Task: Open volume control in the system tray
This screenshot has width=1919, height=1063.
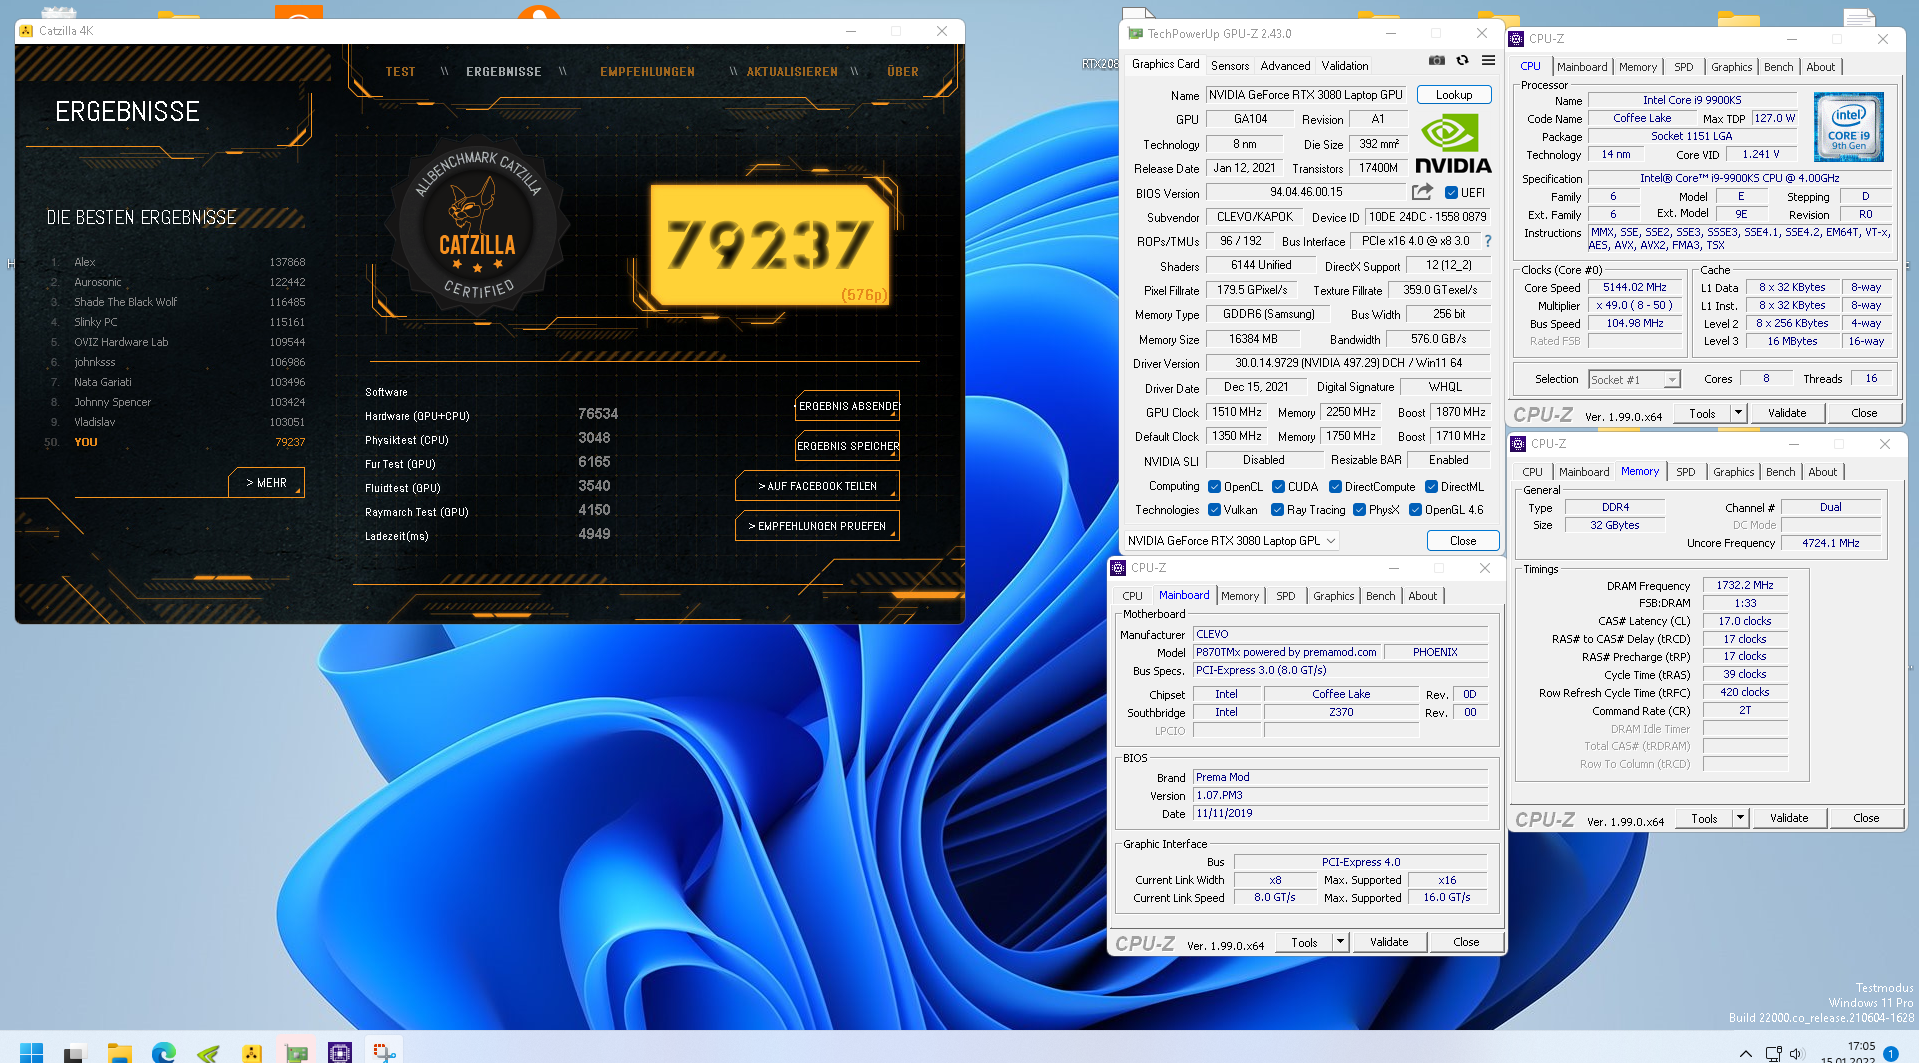Action: [1797, 1053]
